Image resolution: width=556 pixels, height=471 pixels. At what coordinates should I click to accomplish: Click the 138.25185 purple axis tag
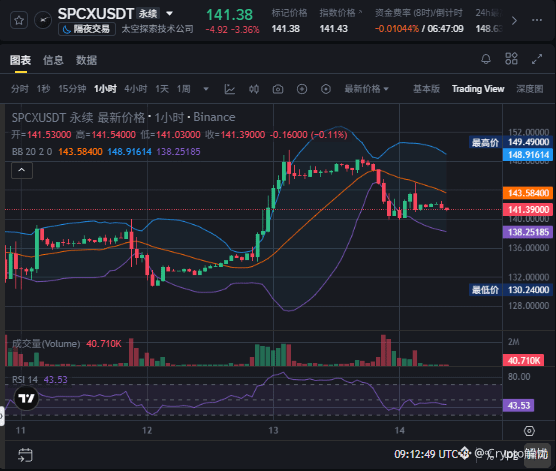[x=528, y=232]
